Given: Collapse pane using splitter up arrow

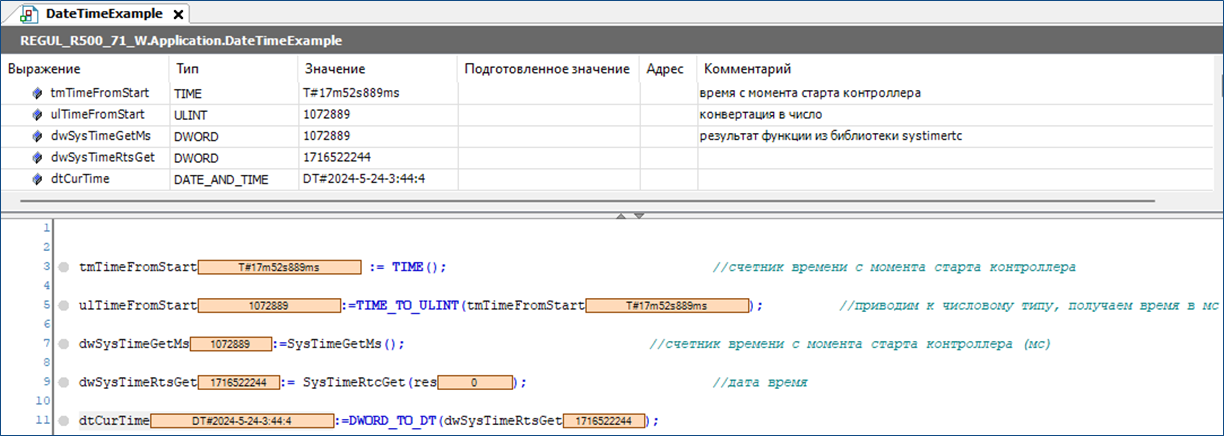Looking at the screenshot, I should tap(622, 215).
